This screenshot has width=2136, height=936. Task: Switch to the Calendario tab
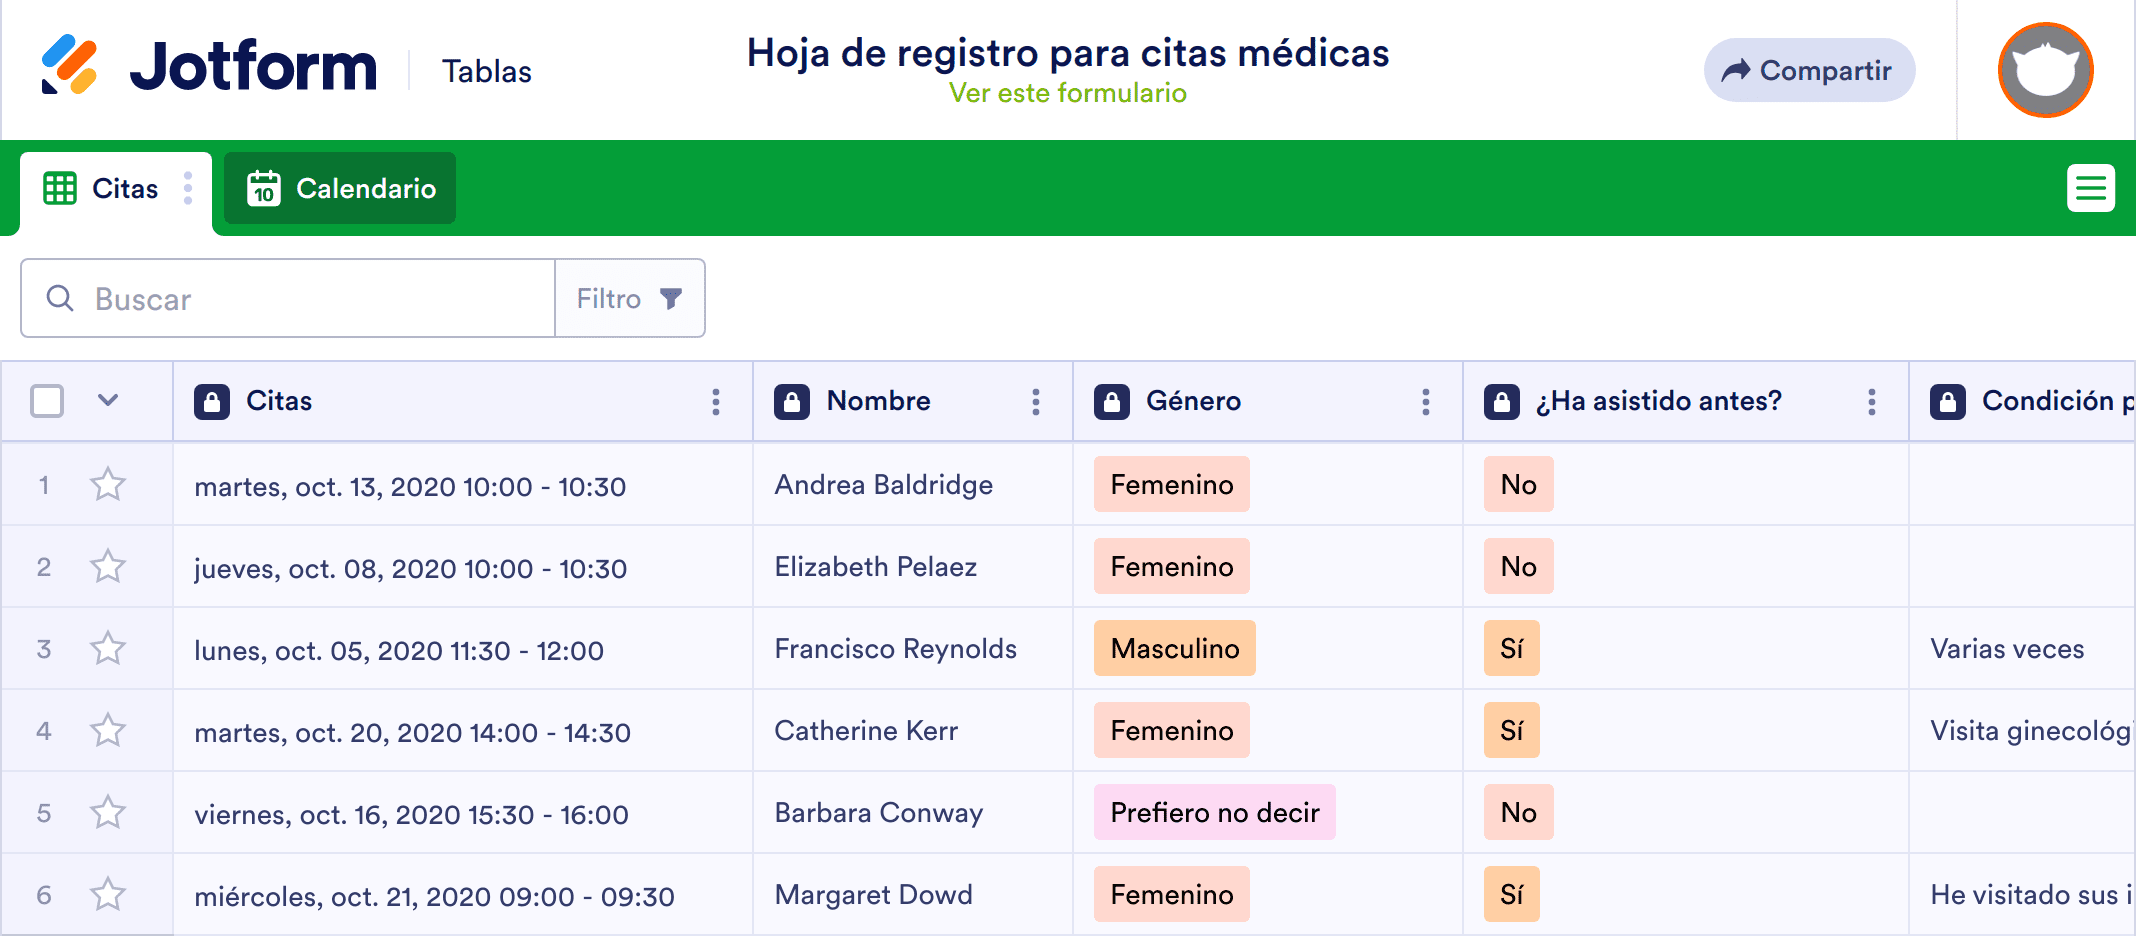(340, 188)
